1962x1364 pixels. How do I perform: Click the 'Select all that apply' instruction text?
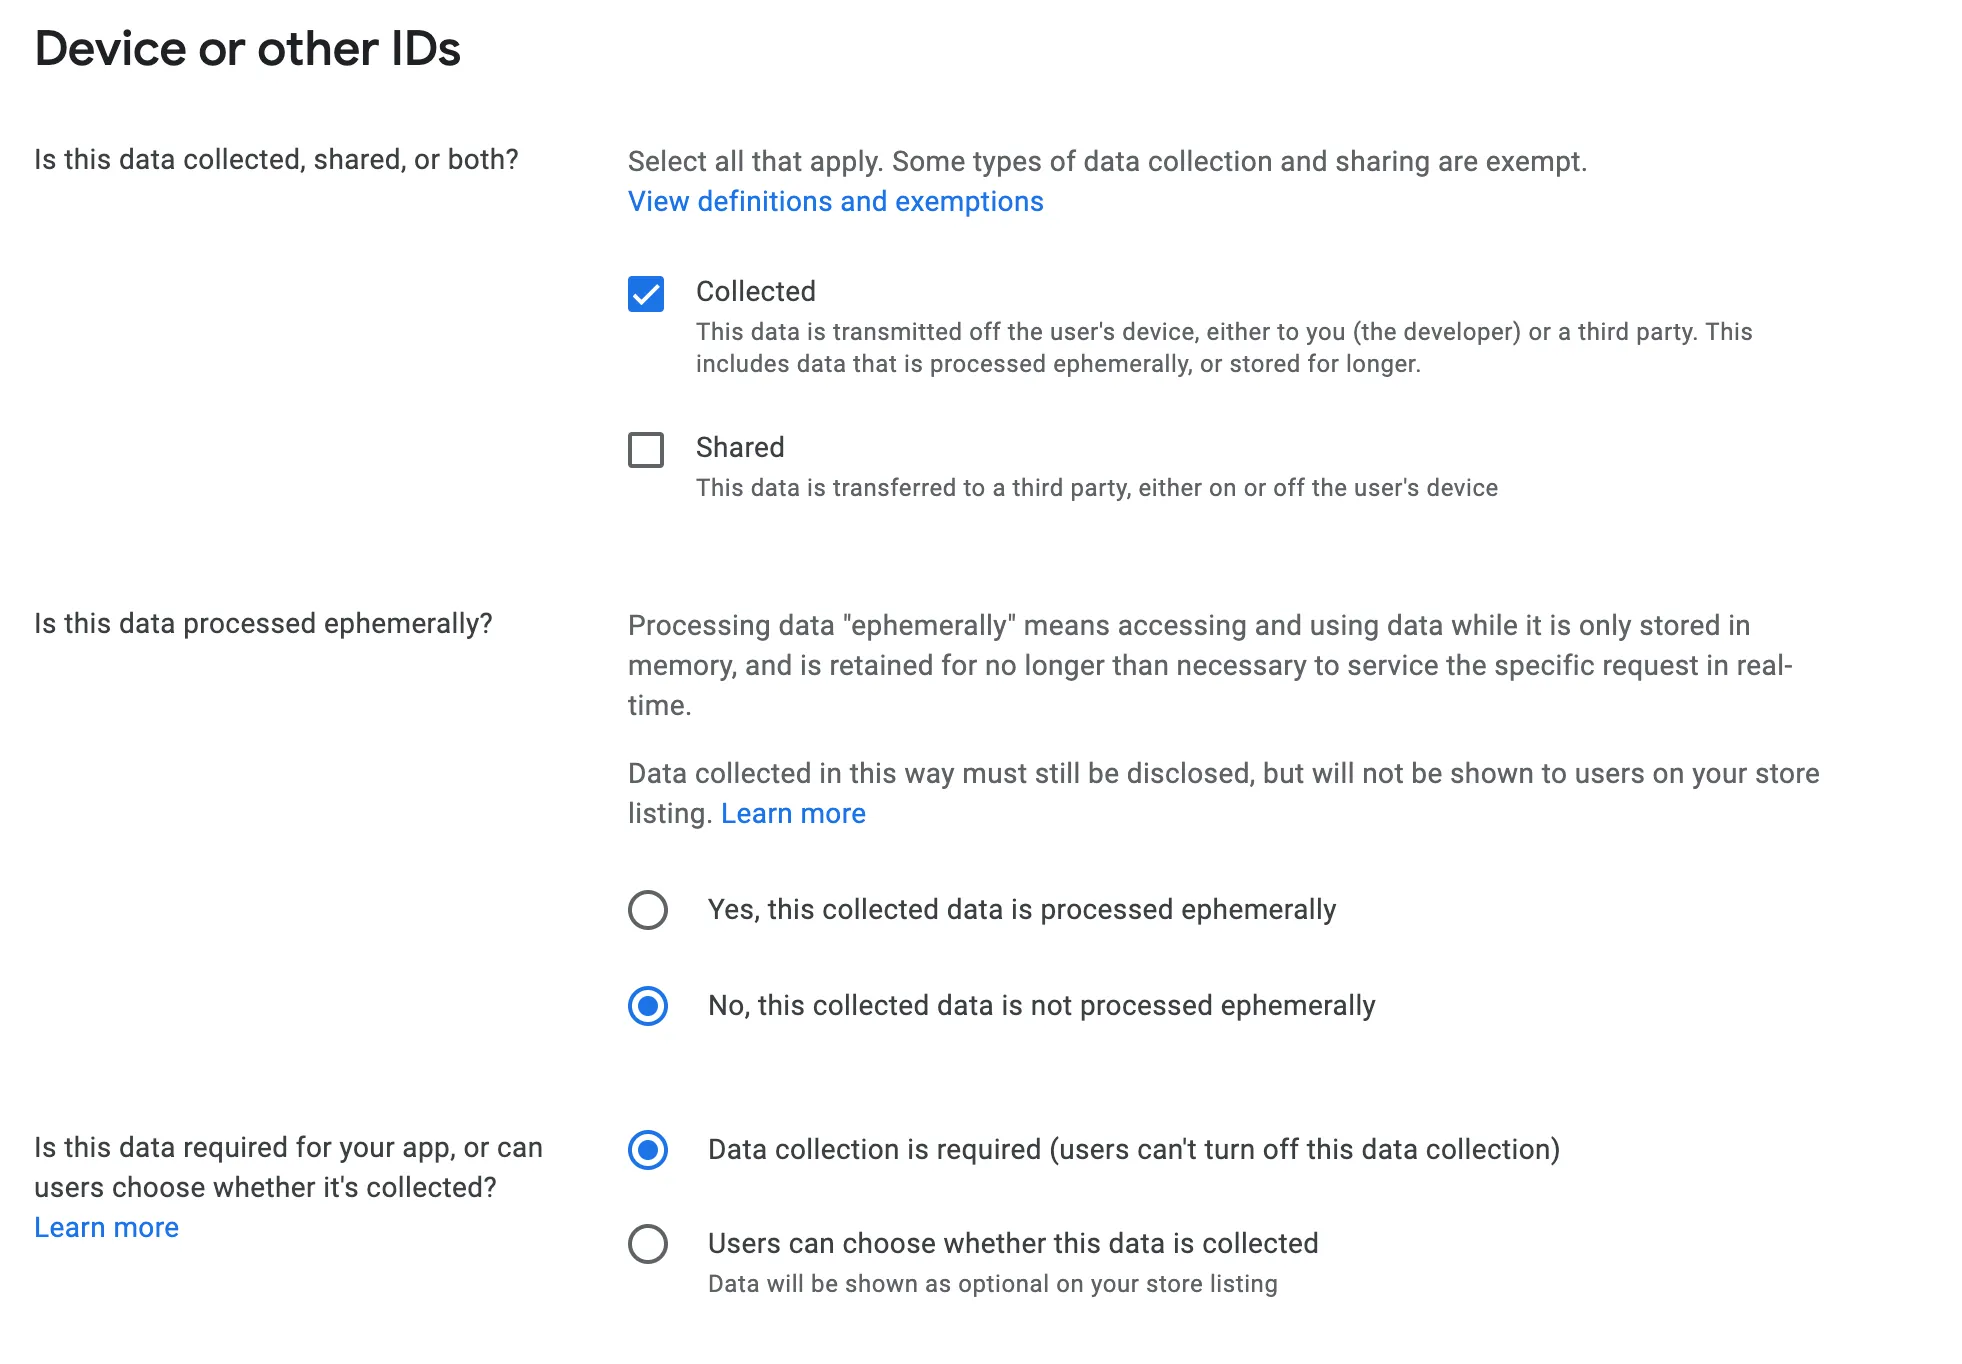coord(1107,162)
